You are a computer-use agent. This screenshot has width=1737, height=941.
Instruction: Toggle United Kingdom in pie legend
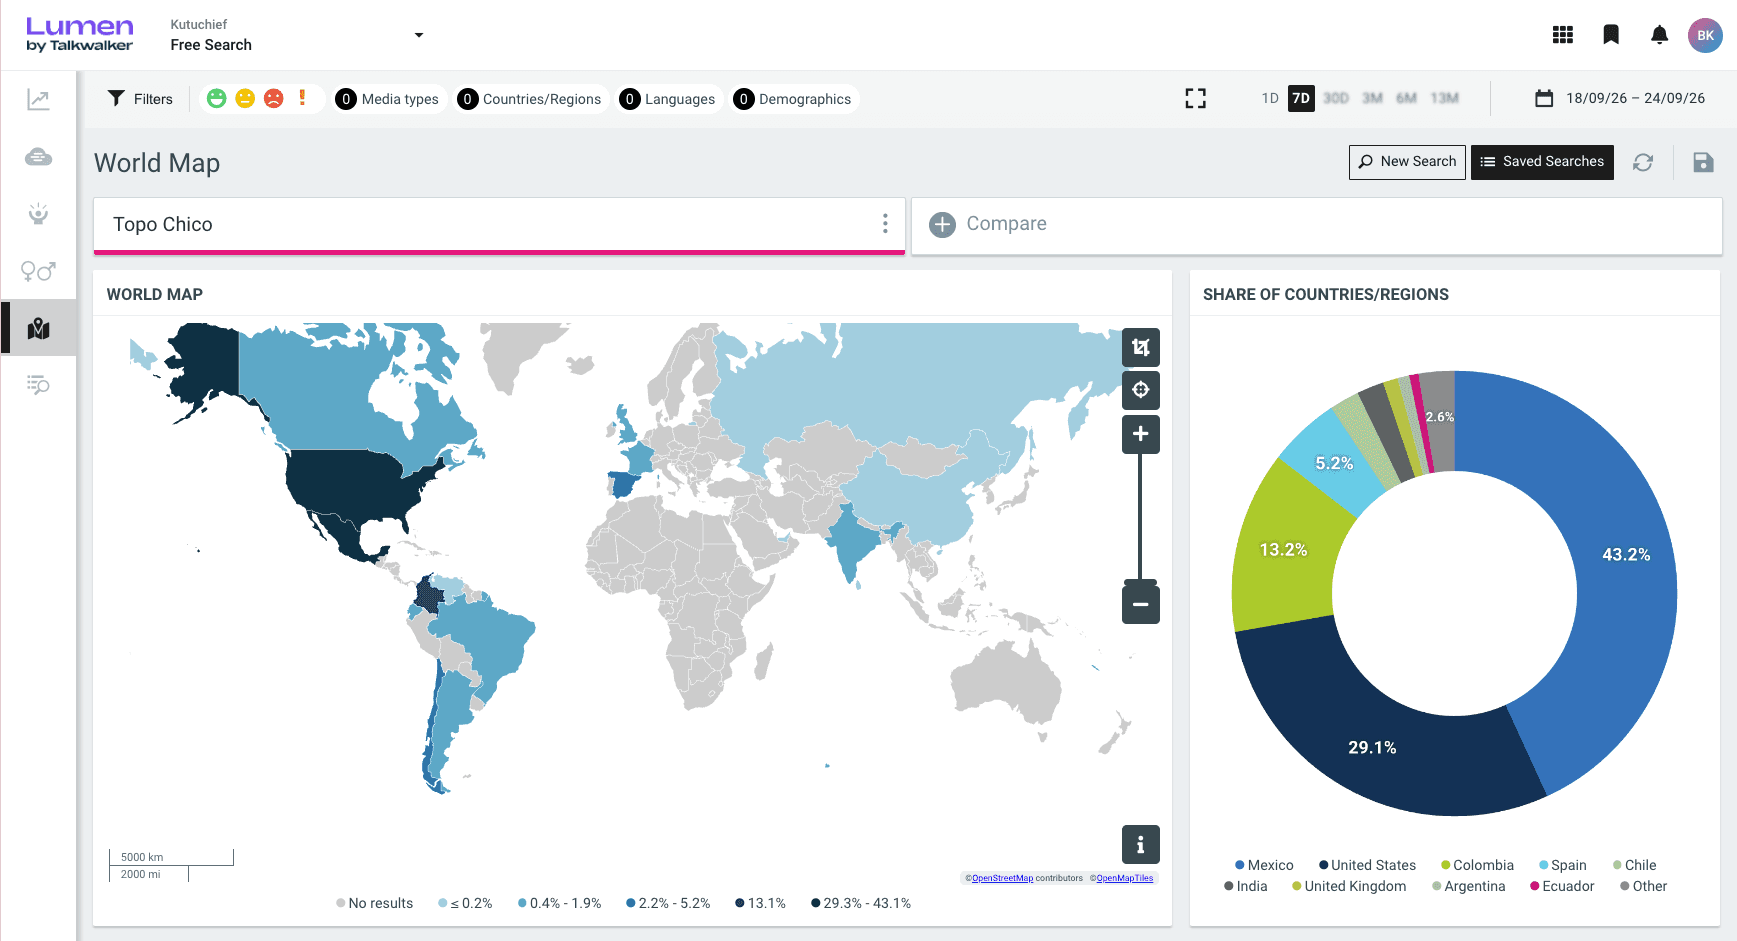(1349, 886)
